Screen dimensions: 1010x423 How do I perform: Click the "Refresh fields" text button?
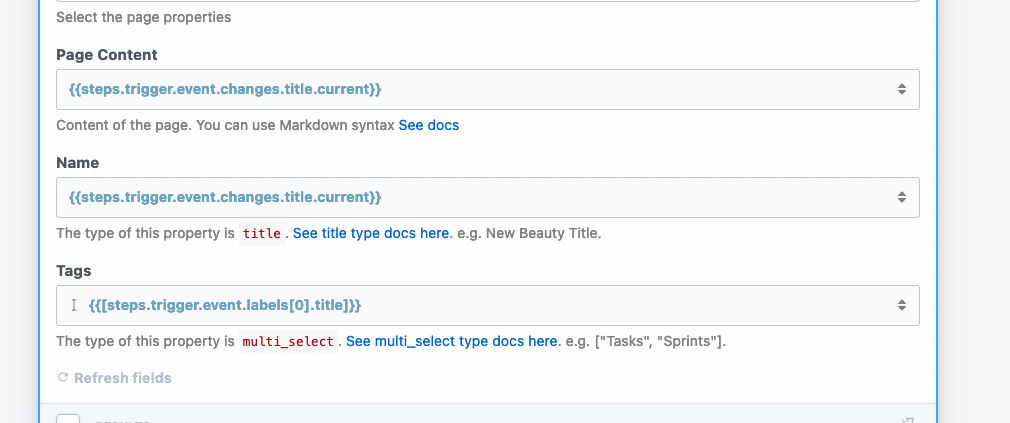coord(122,378)
